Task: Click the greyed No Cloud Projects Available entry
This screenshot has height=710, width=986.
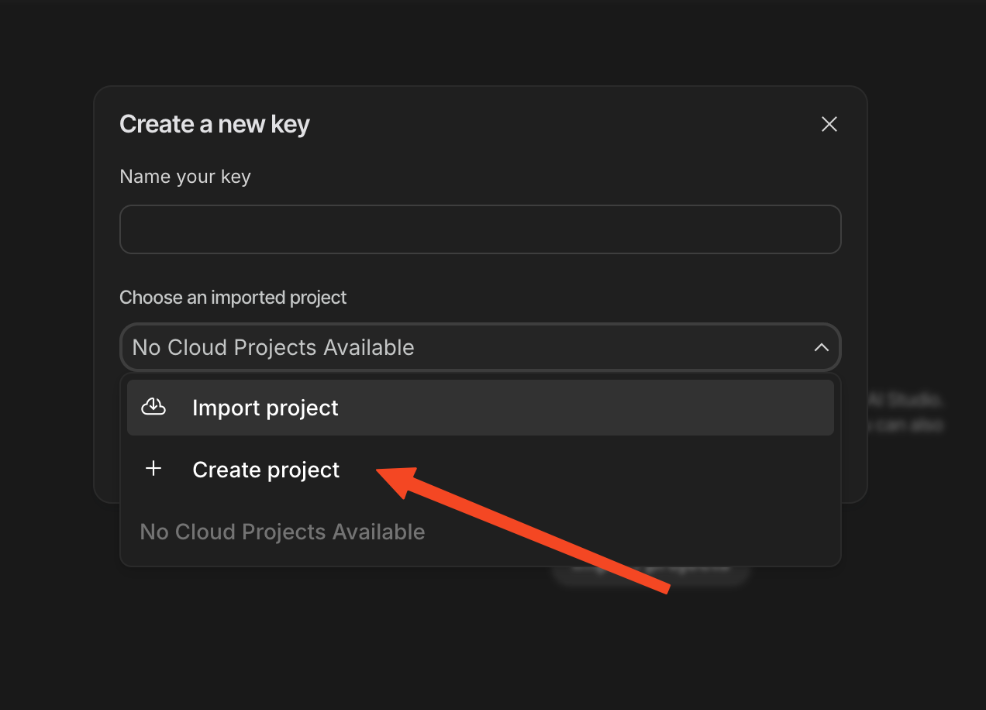Action: (x=282, y=532)
